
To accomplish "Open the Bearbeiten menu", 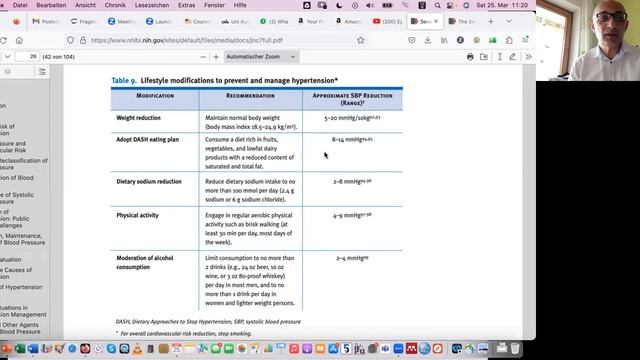I will point(51,5).
